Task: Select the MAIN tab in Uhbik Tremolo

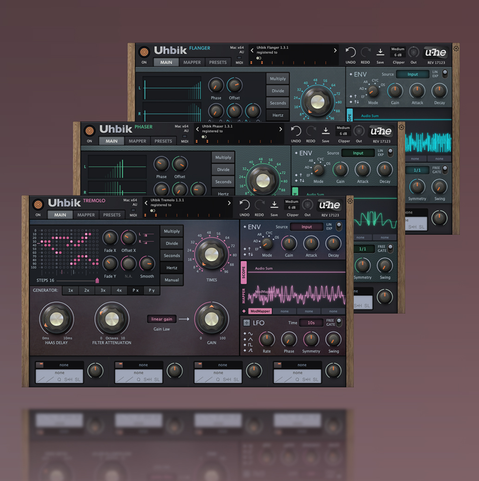Action: (x=60, y=215)
